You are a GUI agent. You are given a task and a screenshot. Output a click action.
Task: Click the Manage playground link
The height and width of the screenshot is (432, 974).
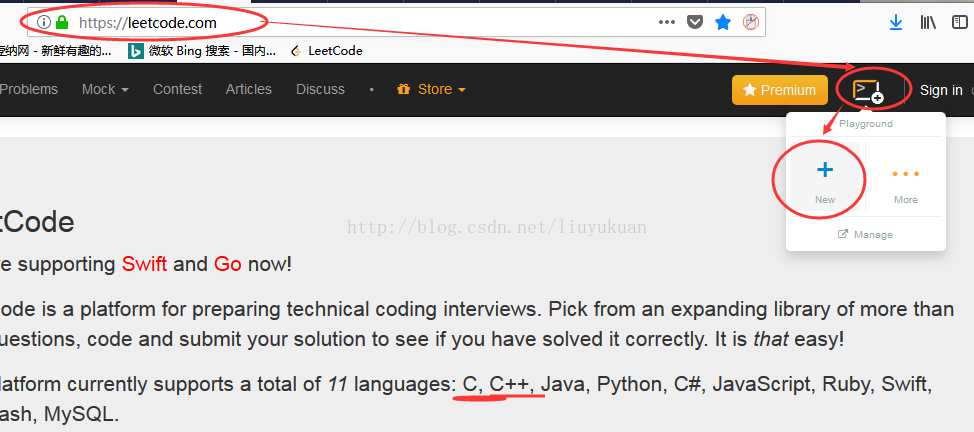866,234
